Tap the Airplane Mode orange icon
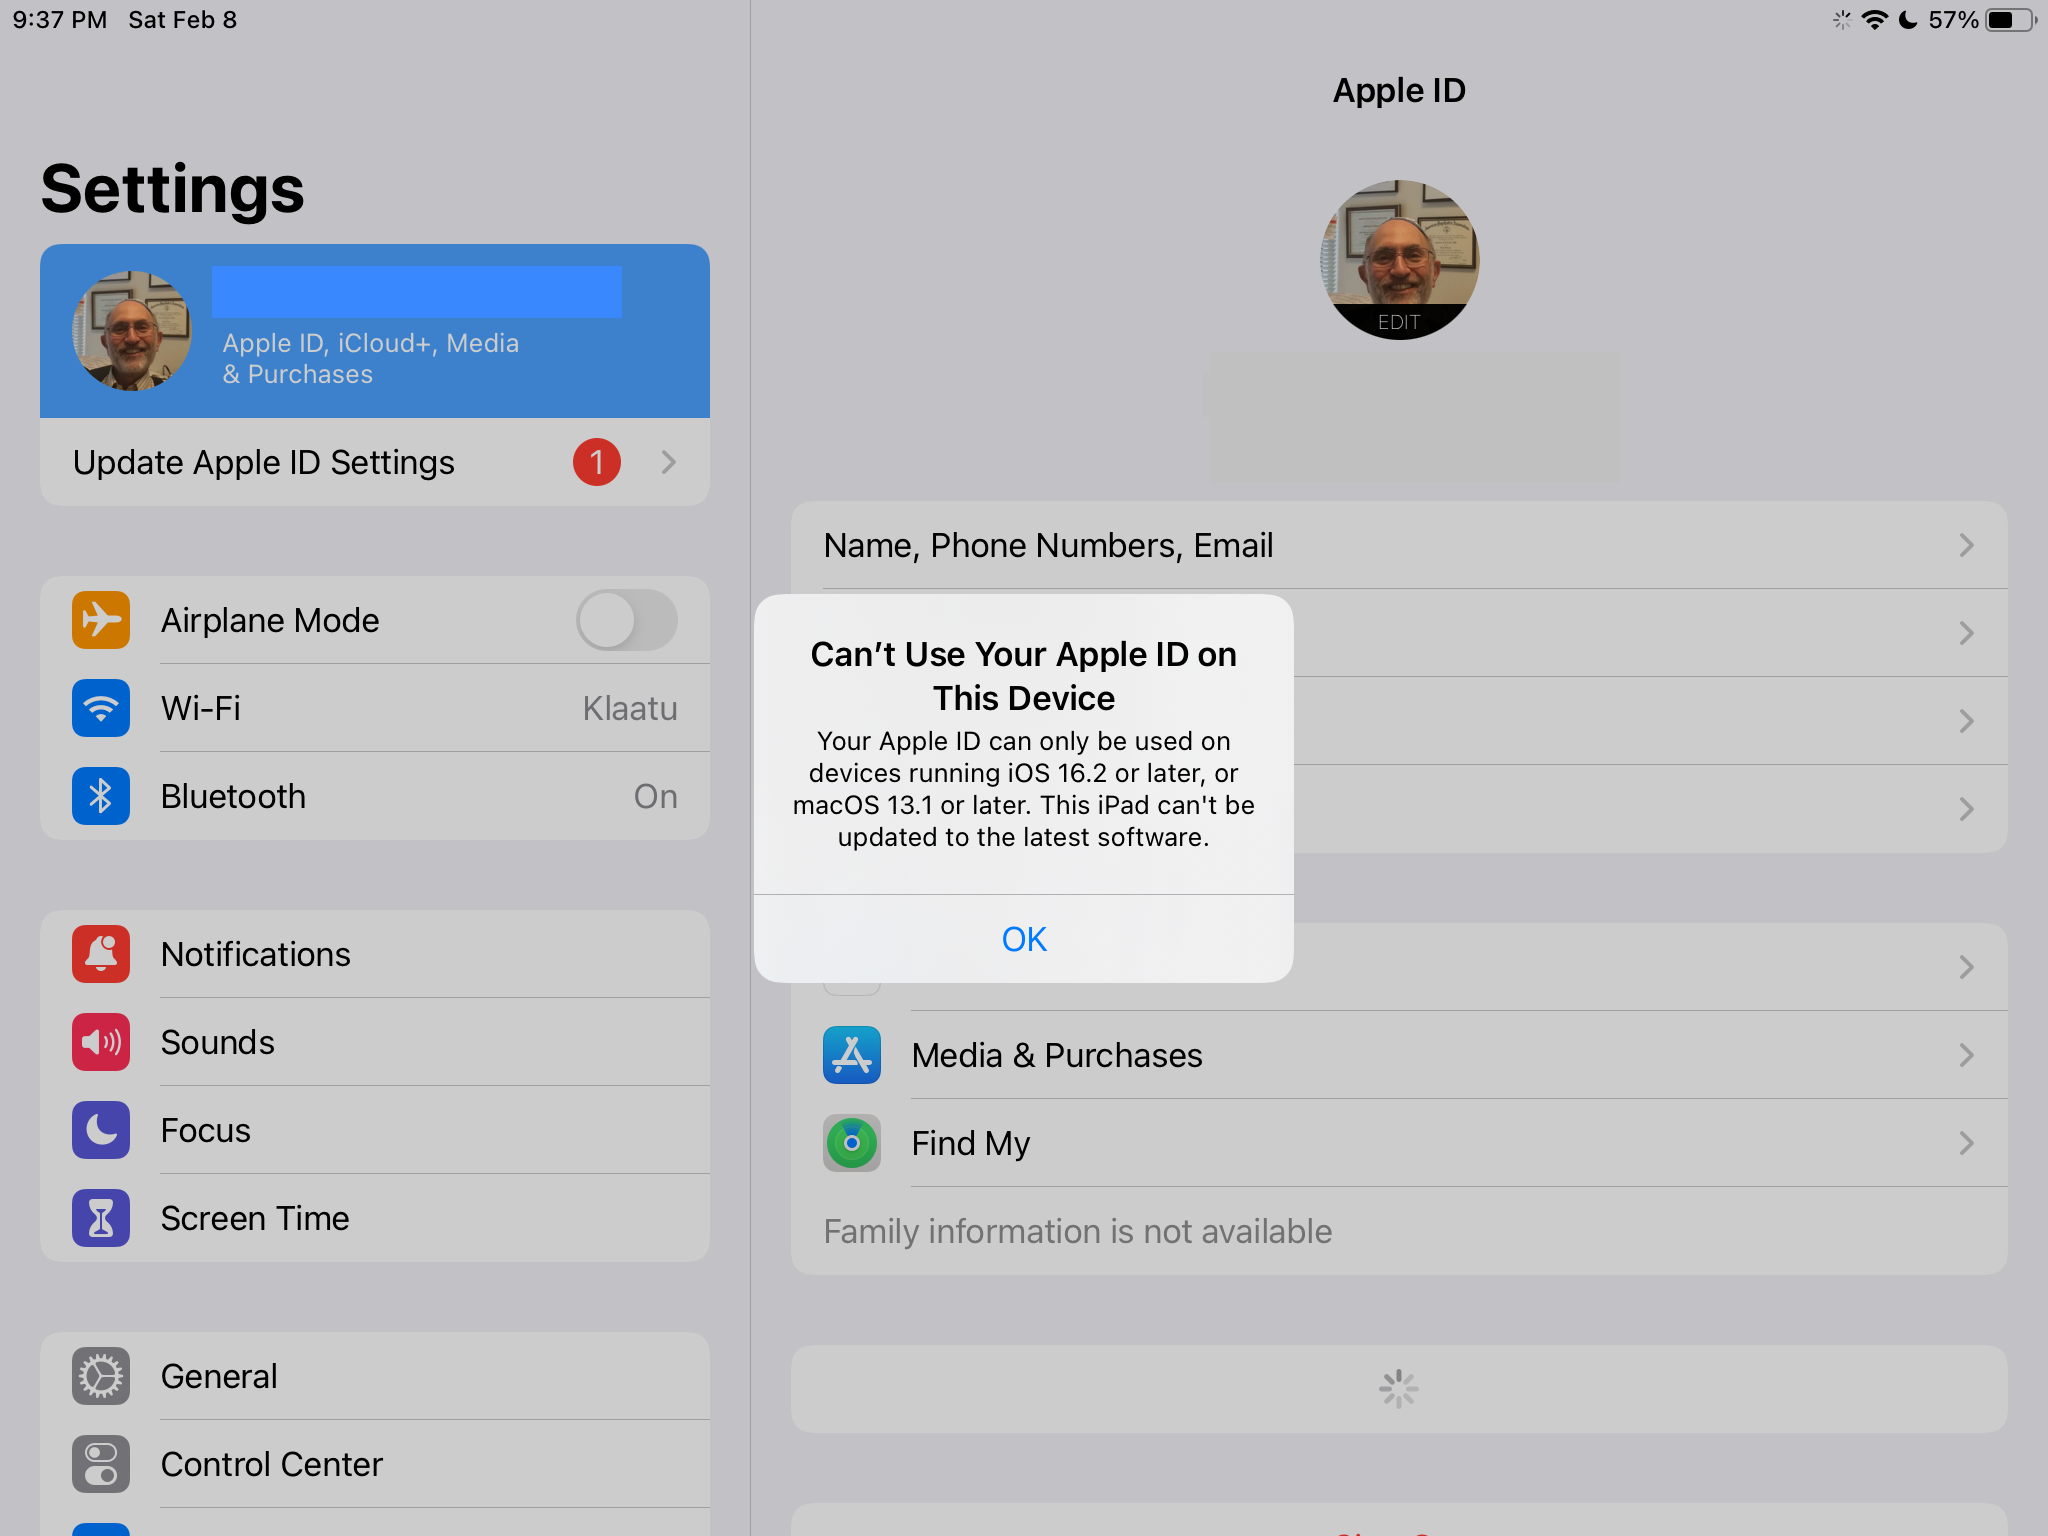This screenshot has width=2048, height=1536. coord(101,620)
